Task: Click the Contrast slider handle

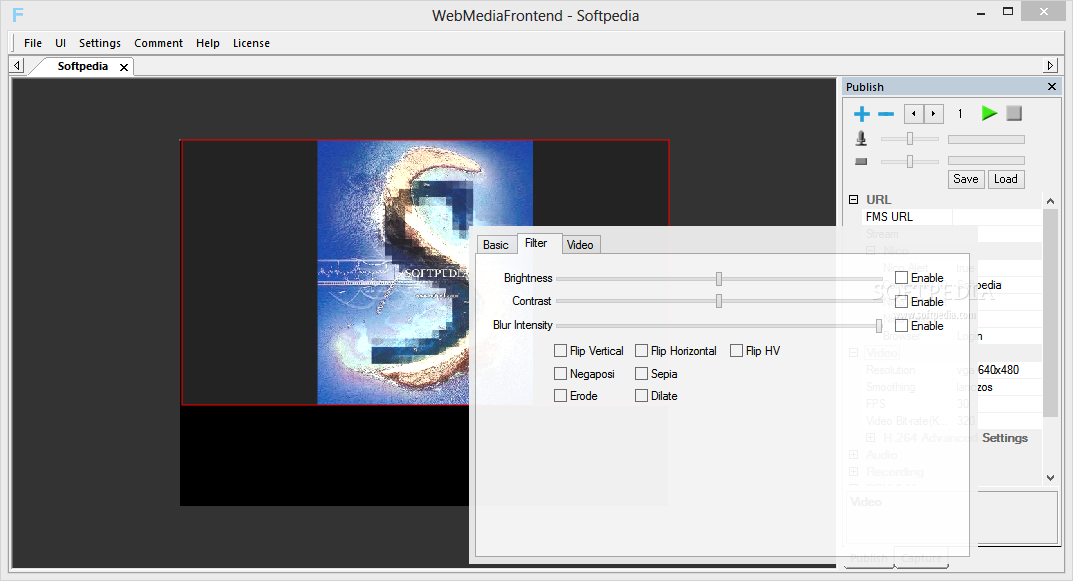Action: (719, 301)
